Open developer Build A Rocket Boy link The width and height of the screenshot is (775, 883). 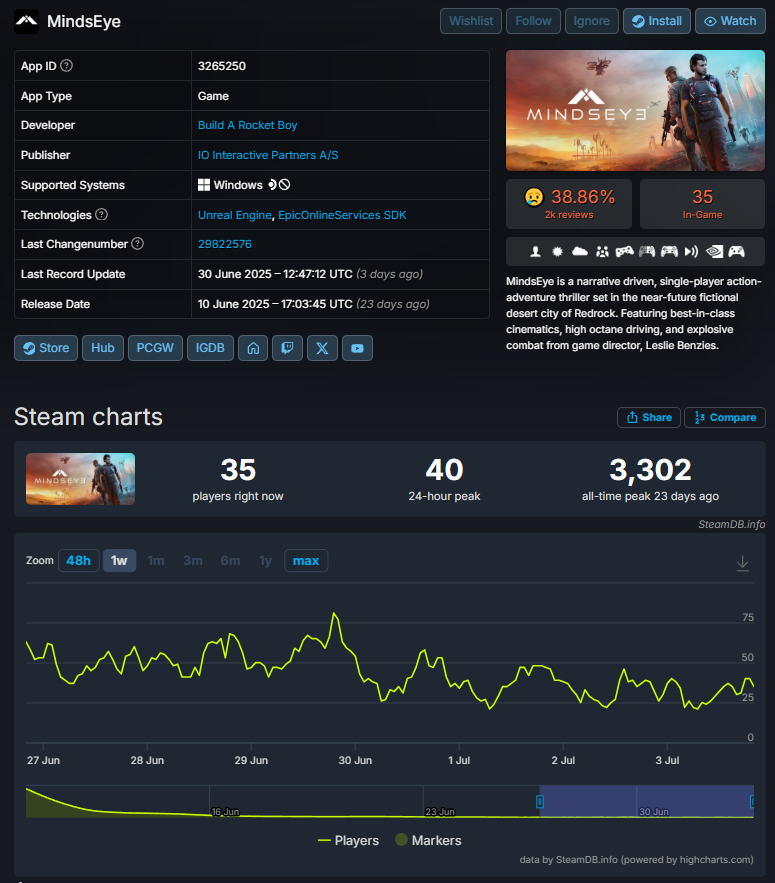click(247, 125)
